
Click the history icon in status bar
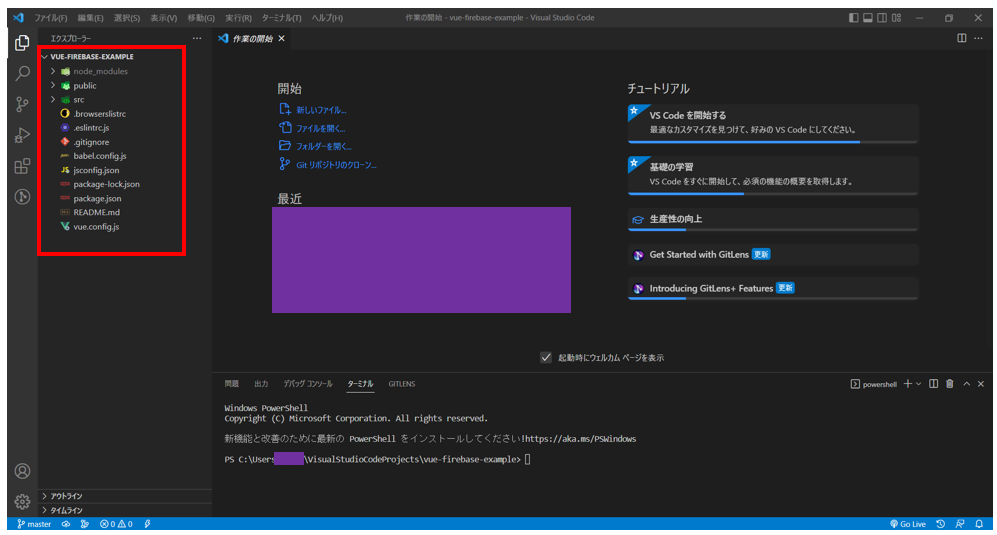coord(940,524)
